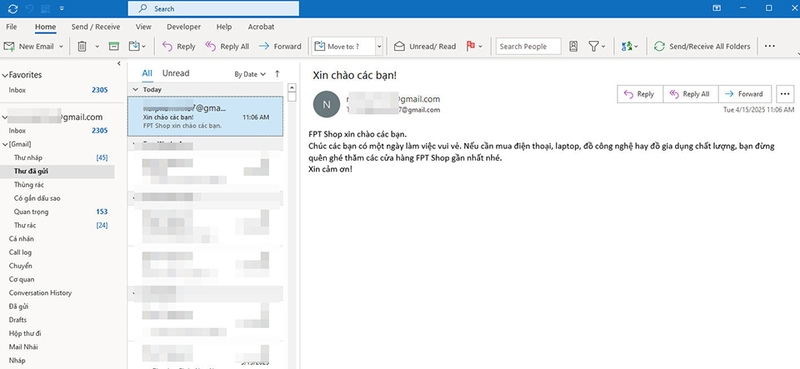800x369 pixels.
Task: Expand the Delete dropdown arrow
Action: 97,46
